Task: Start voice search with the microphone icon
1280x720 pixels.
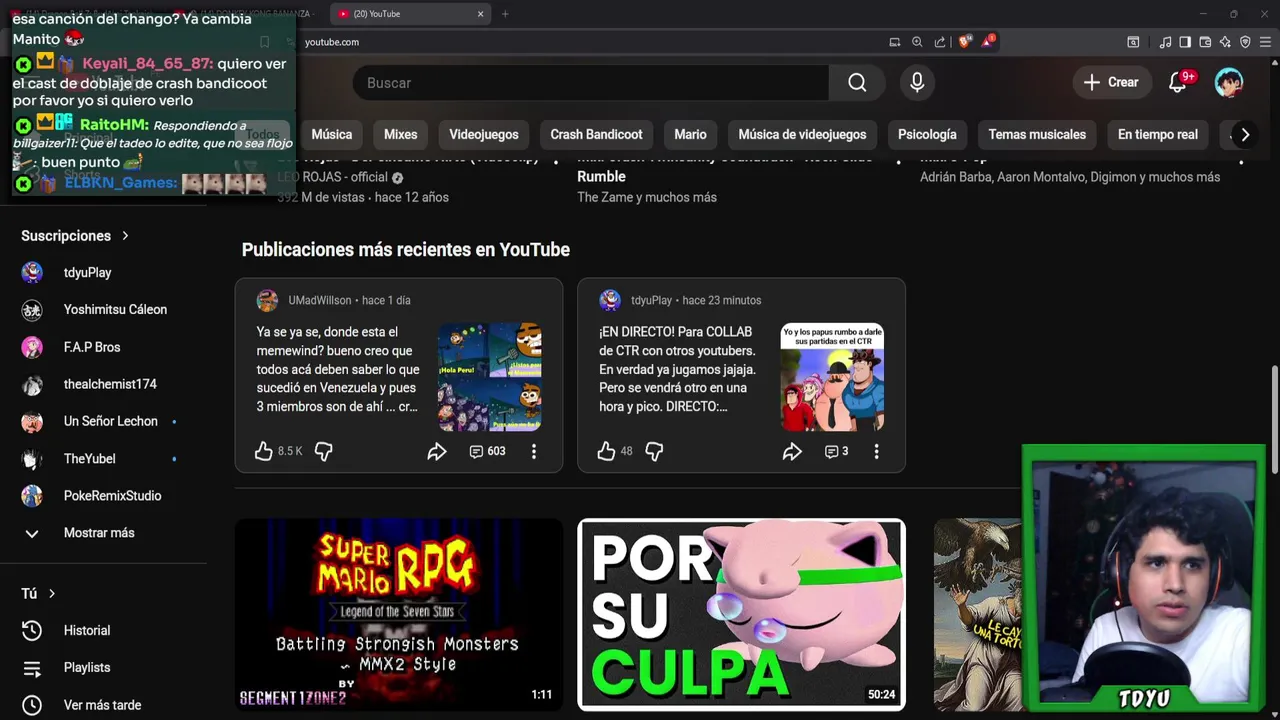Action: pyautogui.click(x=917, y=83)
